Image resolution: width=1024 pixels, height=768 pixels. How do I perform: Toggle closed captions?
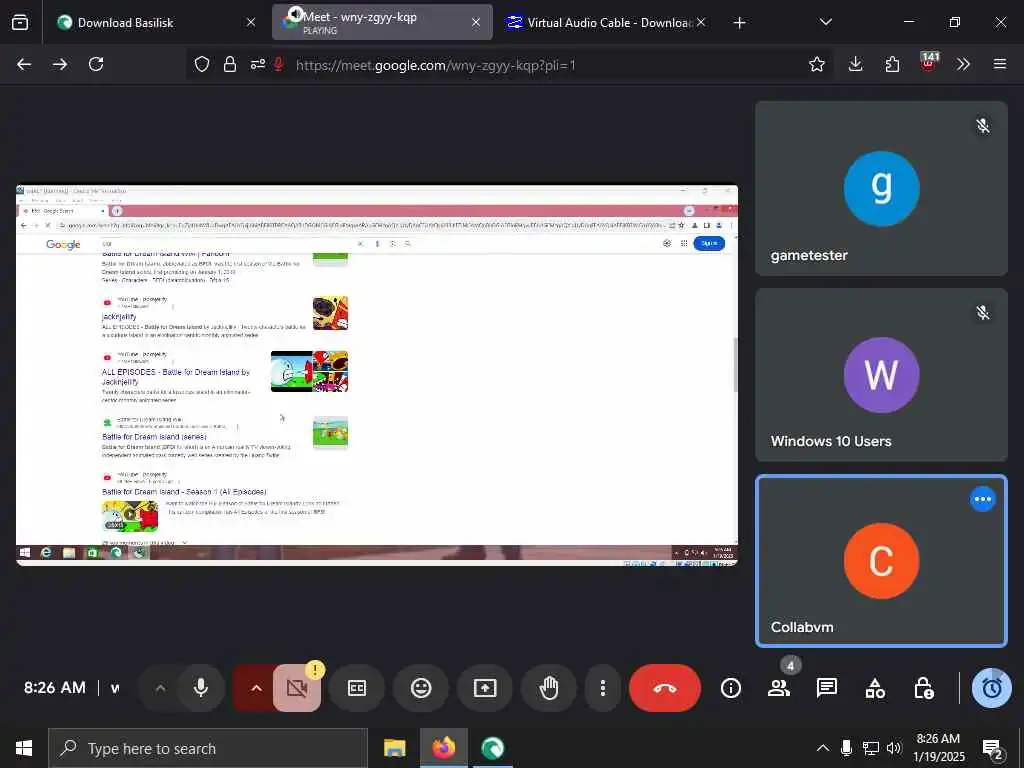(x=357, y=688)
